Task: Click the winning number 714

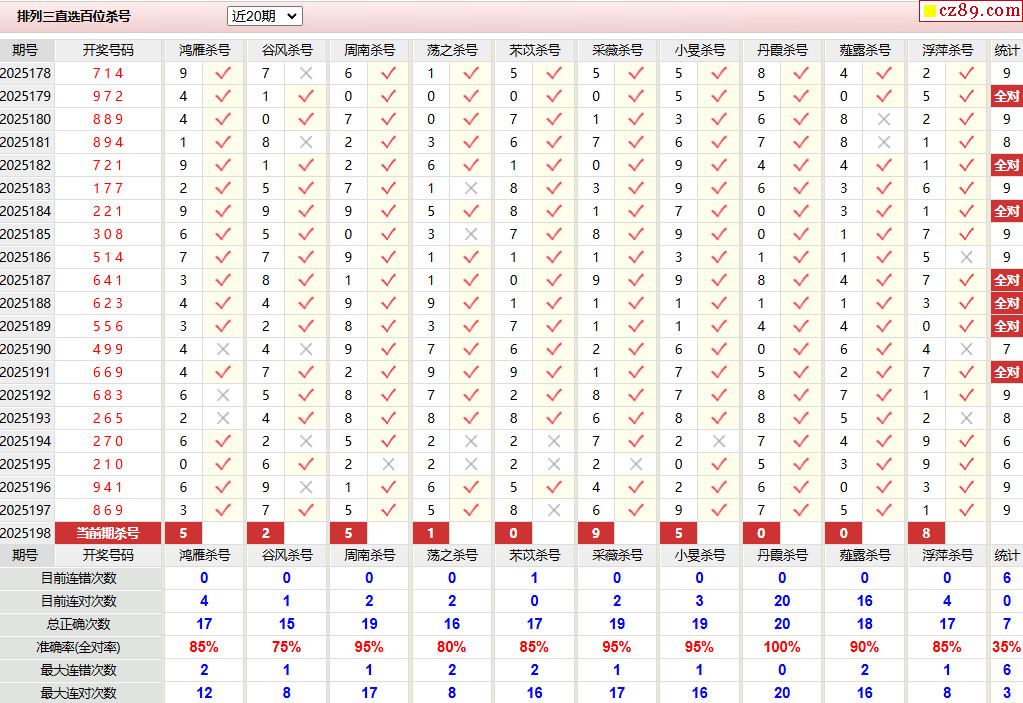Action: 108,73
